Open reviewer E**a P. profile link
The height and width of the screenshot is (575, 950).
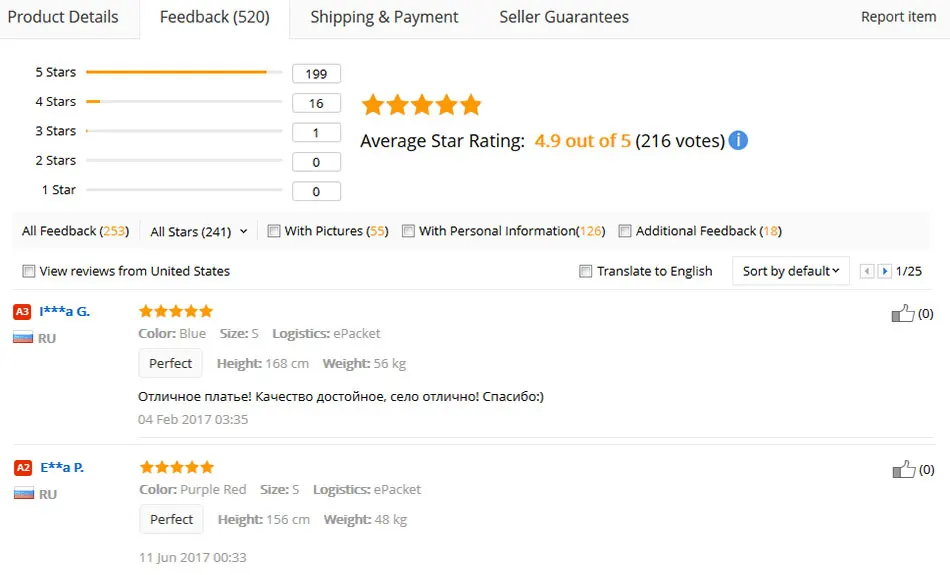(62, 467)
